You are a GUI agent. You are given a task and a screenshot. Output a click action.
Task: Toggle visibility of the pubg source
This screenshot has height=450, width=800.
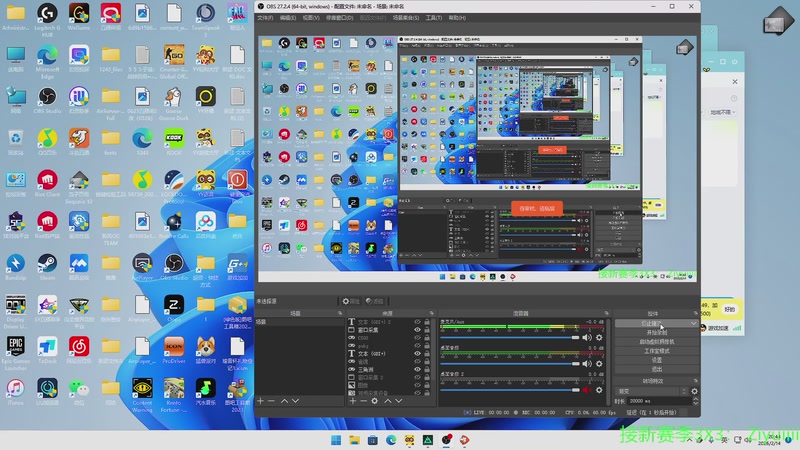click(x=417, y=345)
